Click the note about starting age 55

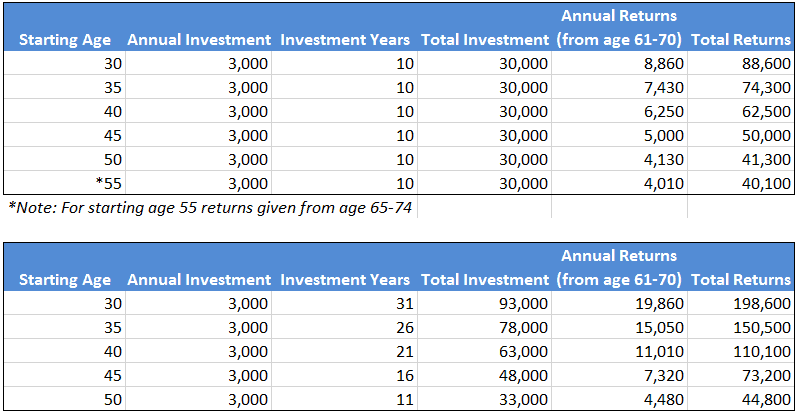click(x=210, y=207)
